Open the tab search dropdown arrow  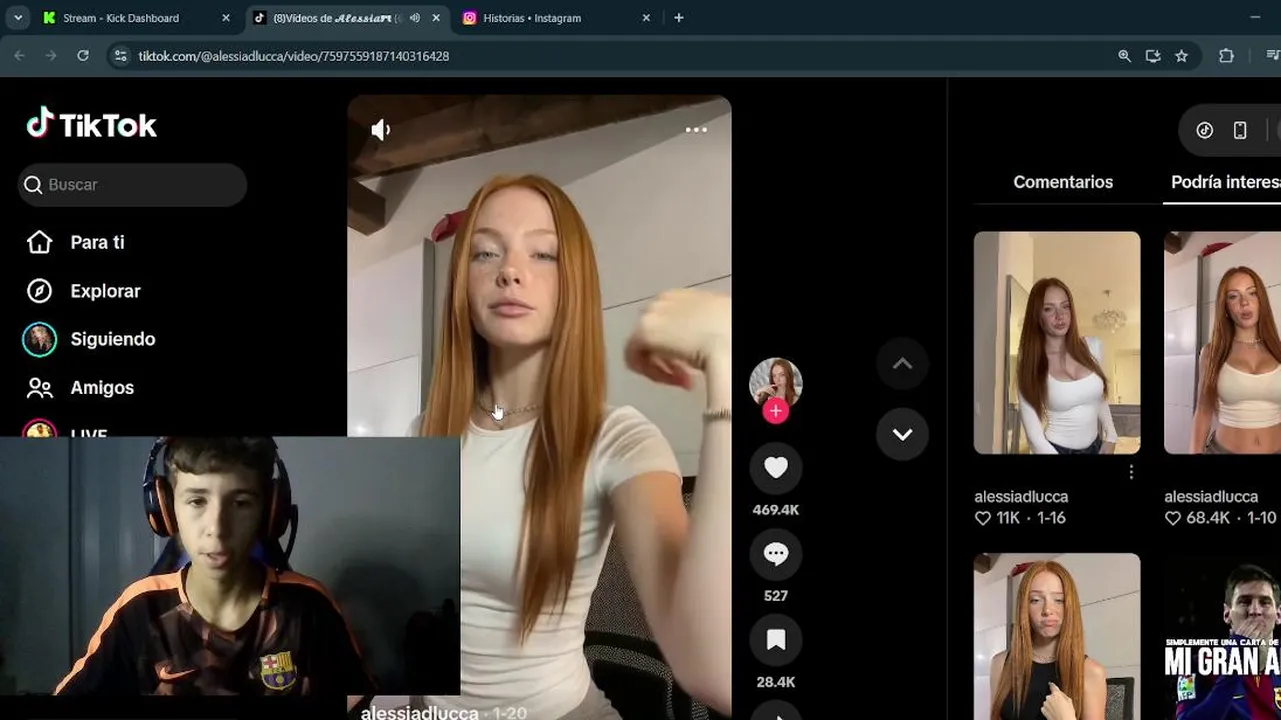tap(18, 18)
